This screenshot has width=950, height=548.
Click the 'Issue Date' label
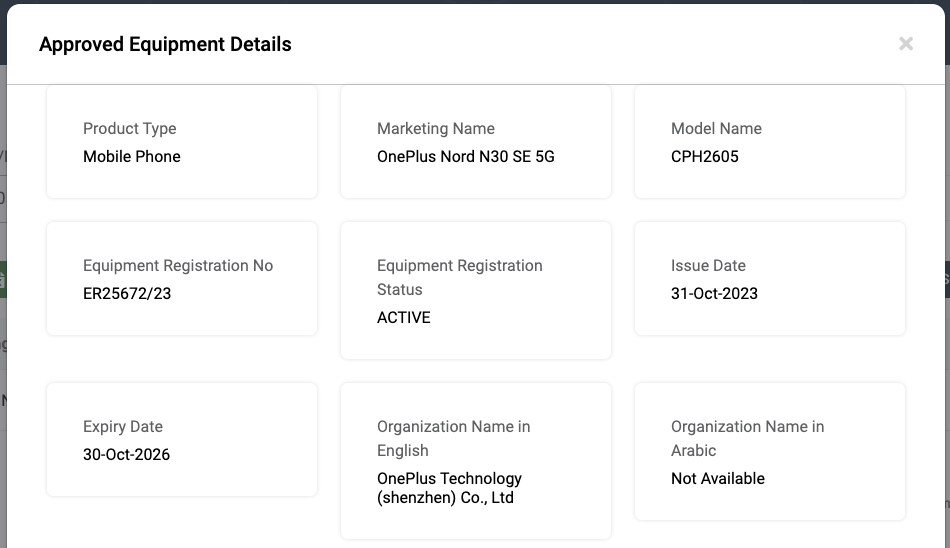click(x=708, y=266)
